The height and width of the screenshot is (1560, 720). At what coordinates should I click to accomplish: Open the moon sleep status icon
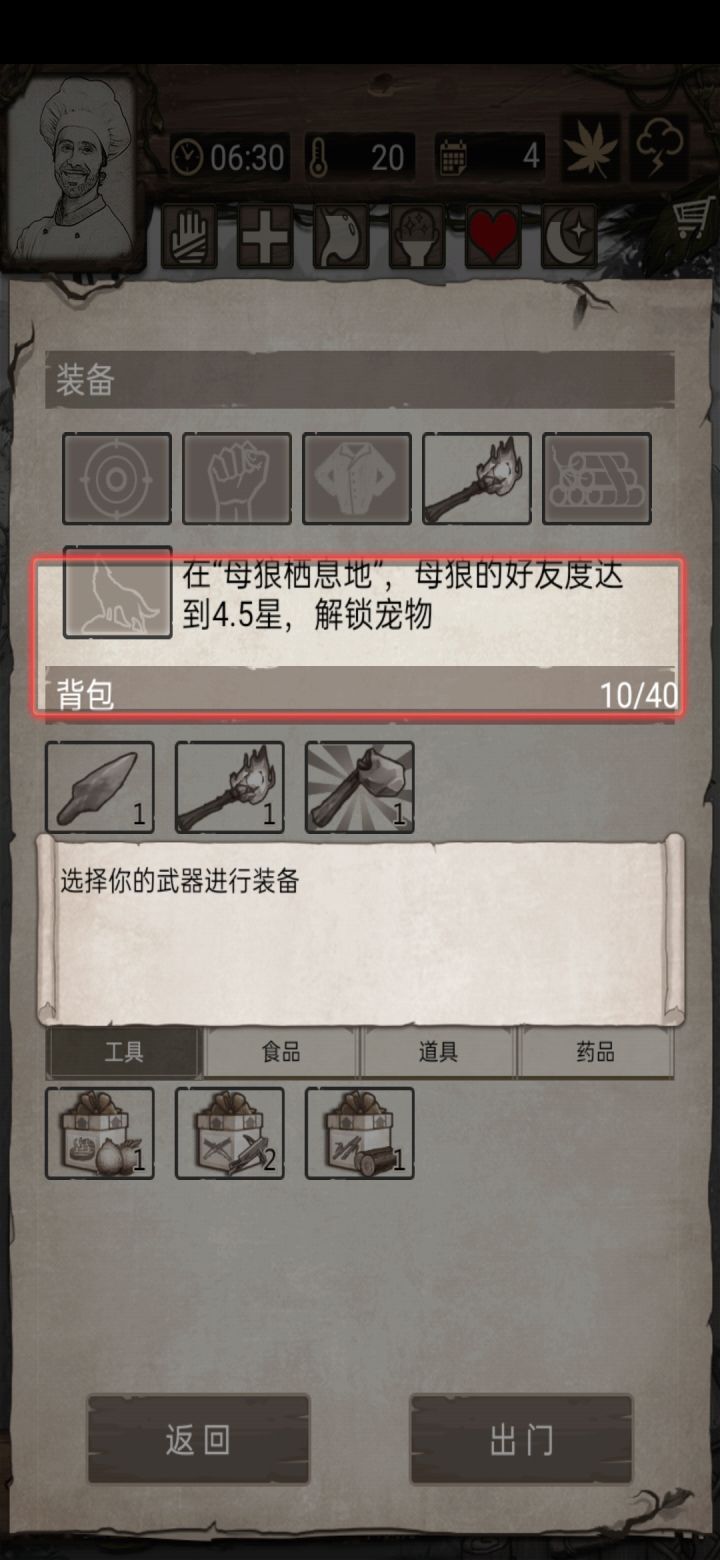click(569, 237)
